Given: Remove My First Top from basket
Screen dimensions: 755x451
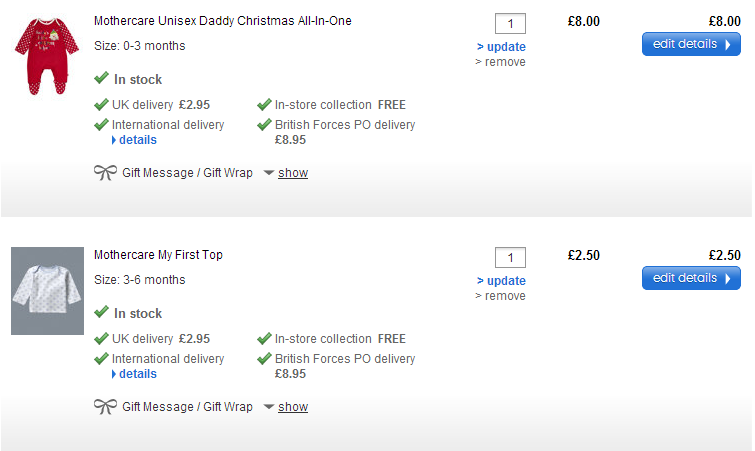Looking at the screenshot, I should [x=500, y=296].
